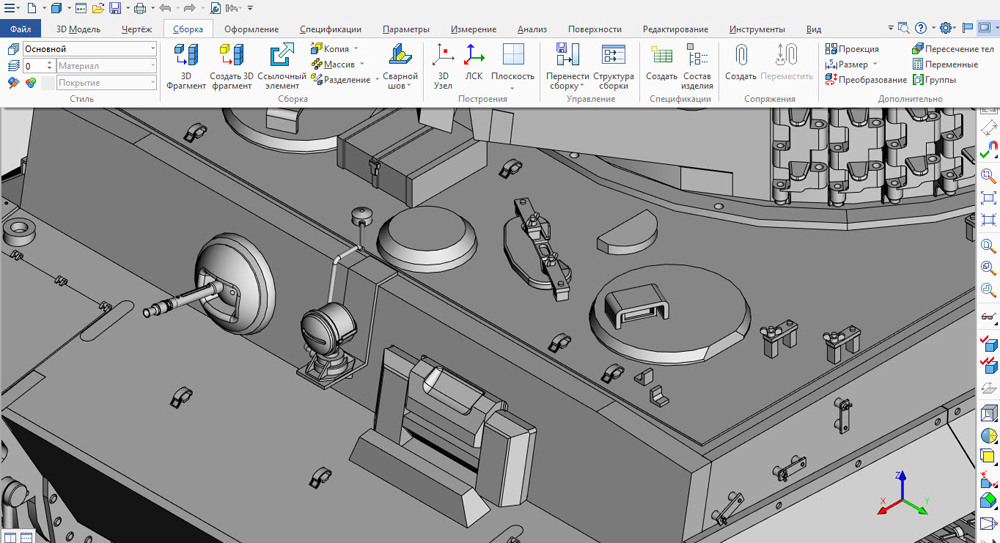Open Состав изделия
Image resolution: width=1000 pixels, height=543 pixels.
point(697,66)
